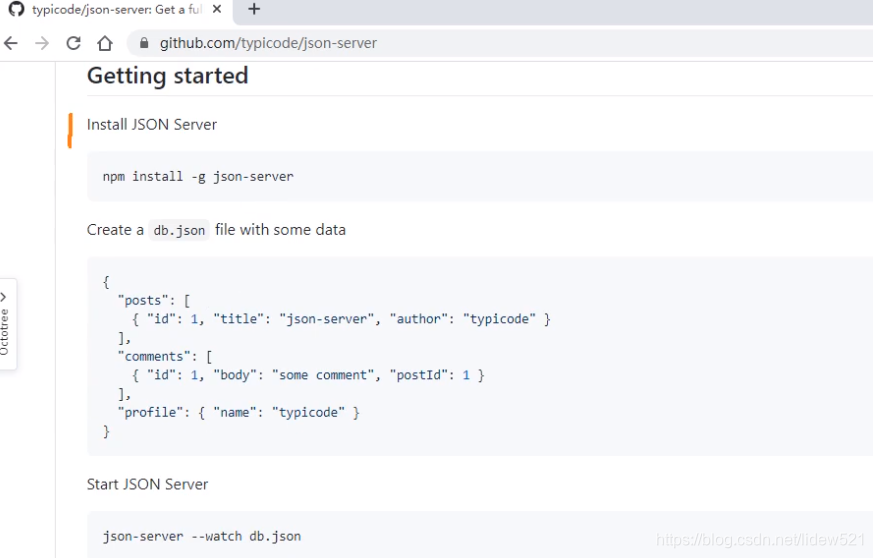Select the typicode/json-server browser tab

pos(116,9)
